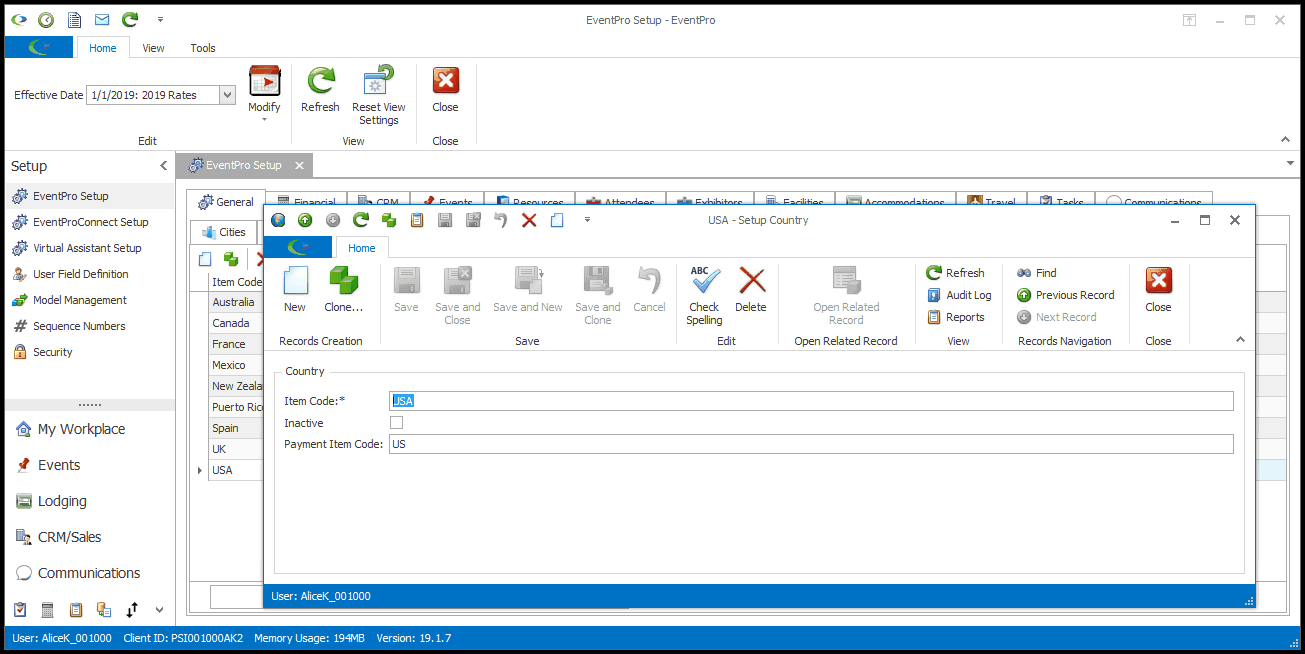Collapse the main window ribbon
Screen dimensions: 1305x654
1285,140
